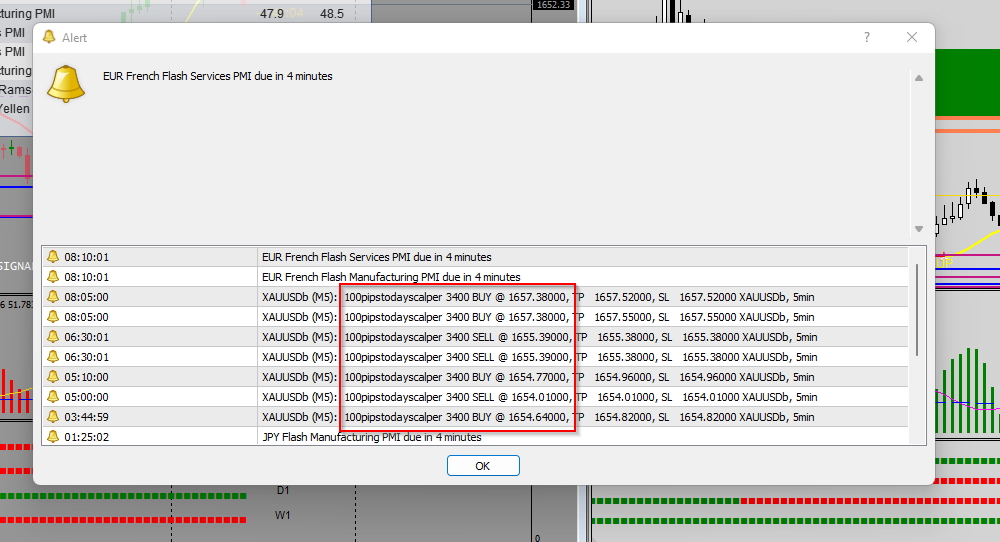The height and width of the screenshot is (542, 1000).
Task: Select the 'BUY @ 1654.64000' alert message
Action: (x=538, y=417)
